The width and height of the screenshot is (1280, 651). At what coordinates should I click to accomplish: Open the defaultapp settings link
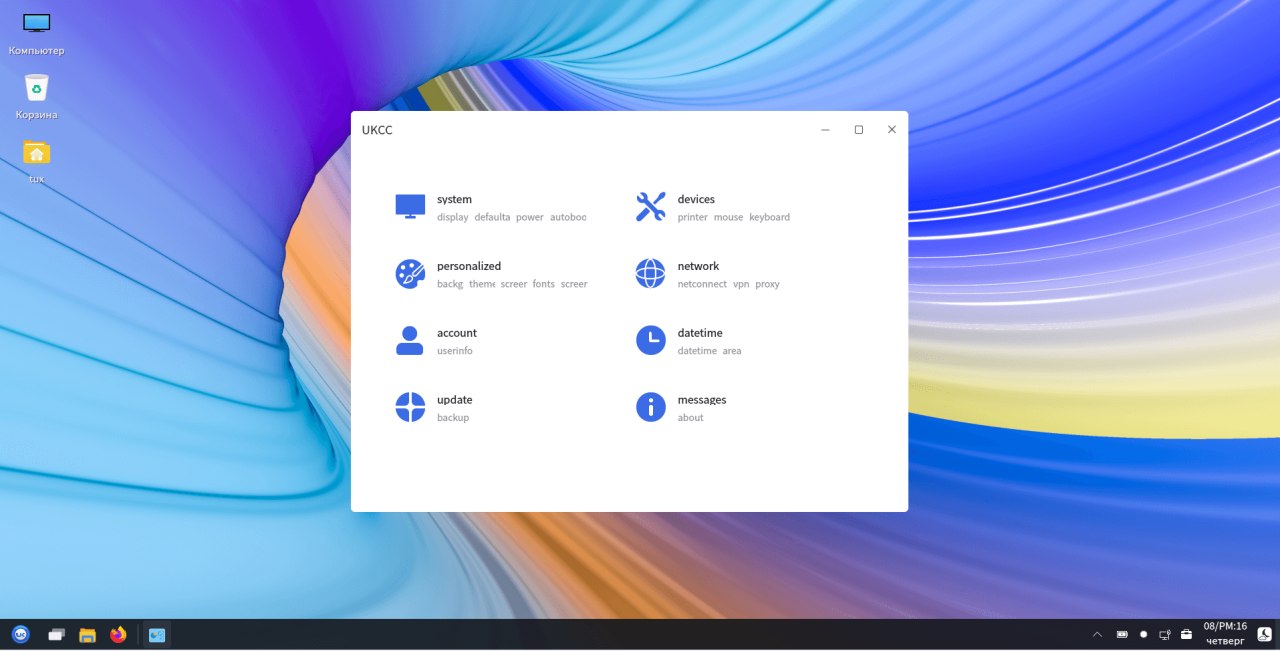[x=492, y=217]
